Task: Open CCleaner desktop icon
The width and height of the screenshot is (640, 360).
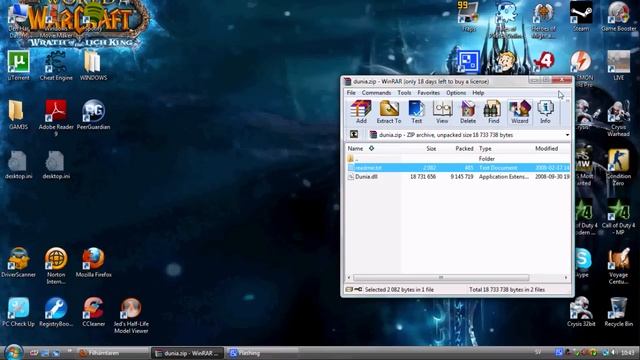Action: pyautogui.click(x=93, y=312)
